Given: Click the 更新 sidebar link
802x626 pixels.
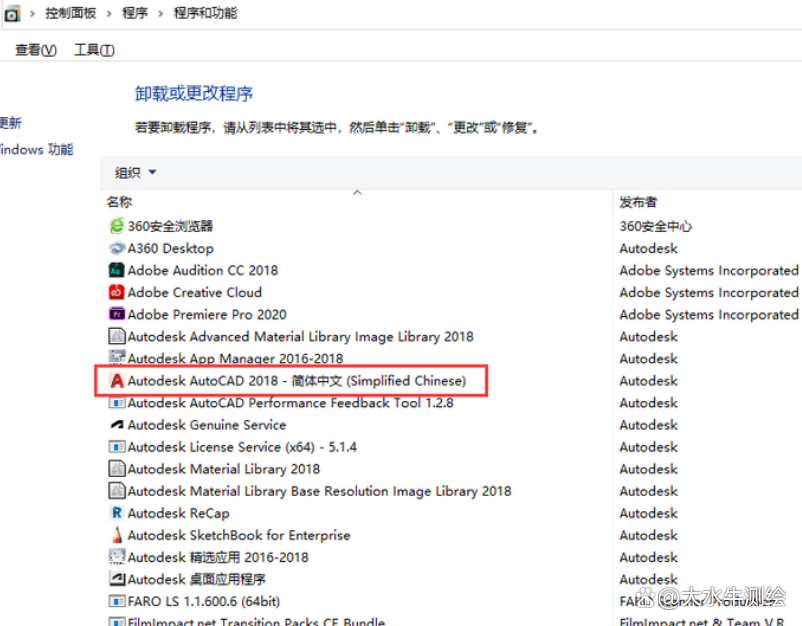Looking at the screenshot, I should point(11,123).
